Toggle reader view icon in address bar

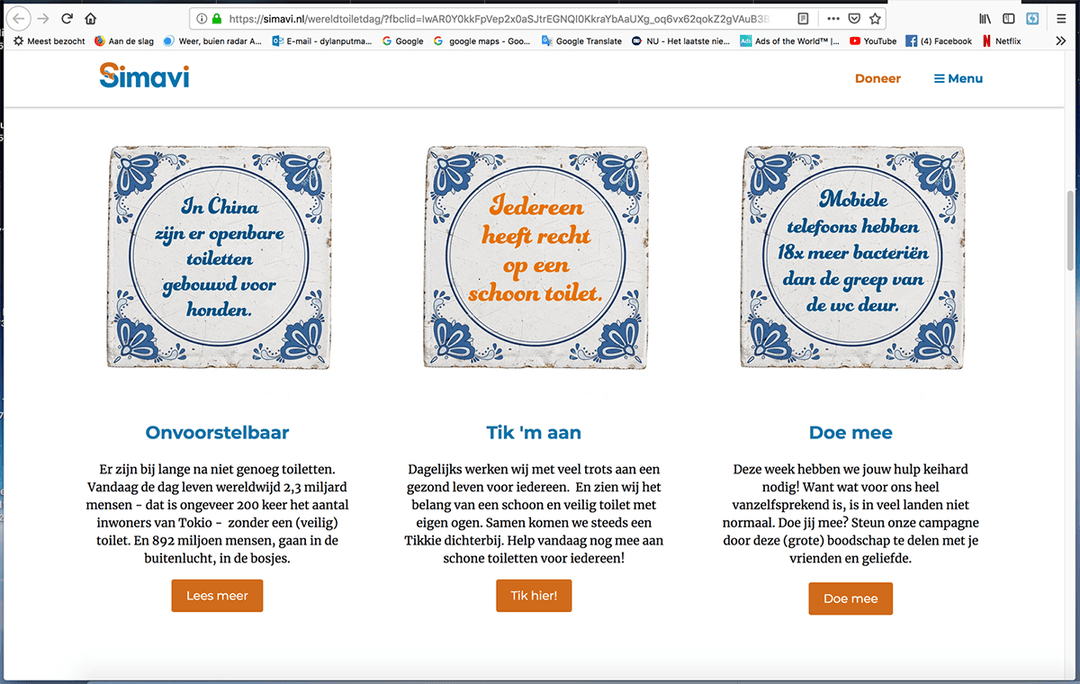coord(803,18)
